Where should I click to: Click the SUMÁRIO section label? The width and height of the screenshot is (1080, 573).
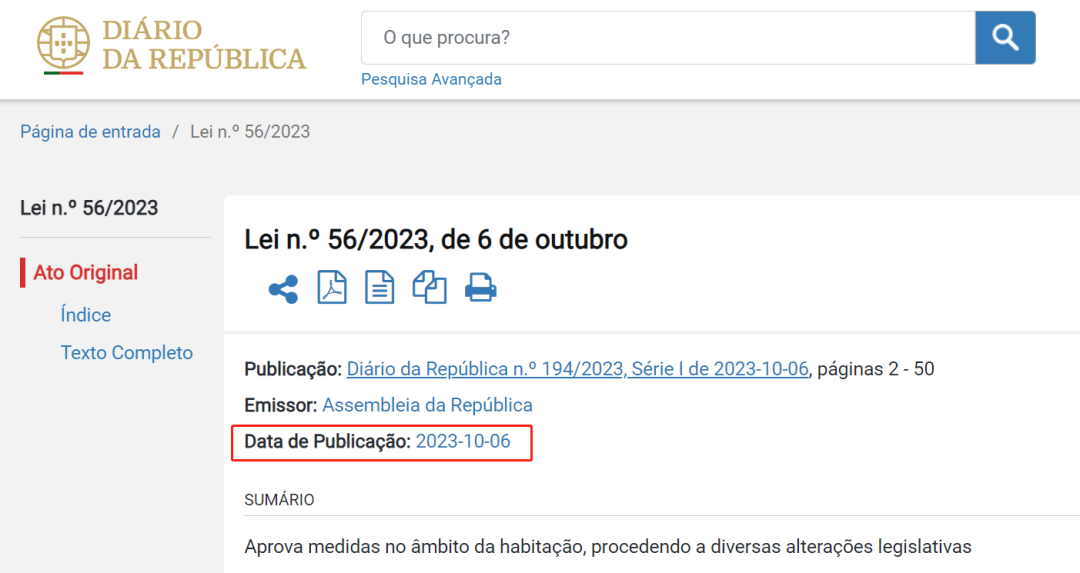tap(279, 500)
